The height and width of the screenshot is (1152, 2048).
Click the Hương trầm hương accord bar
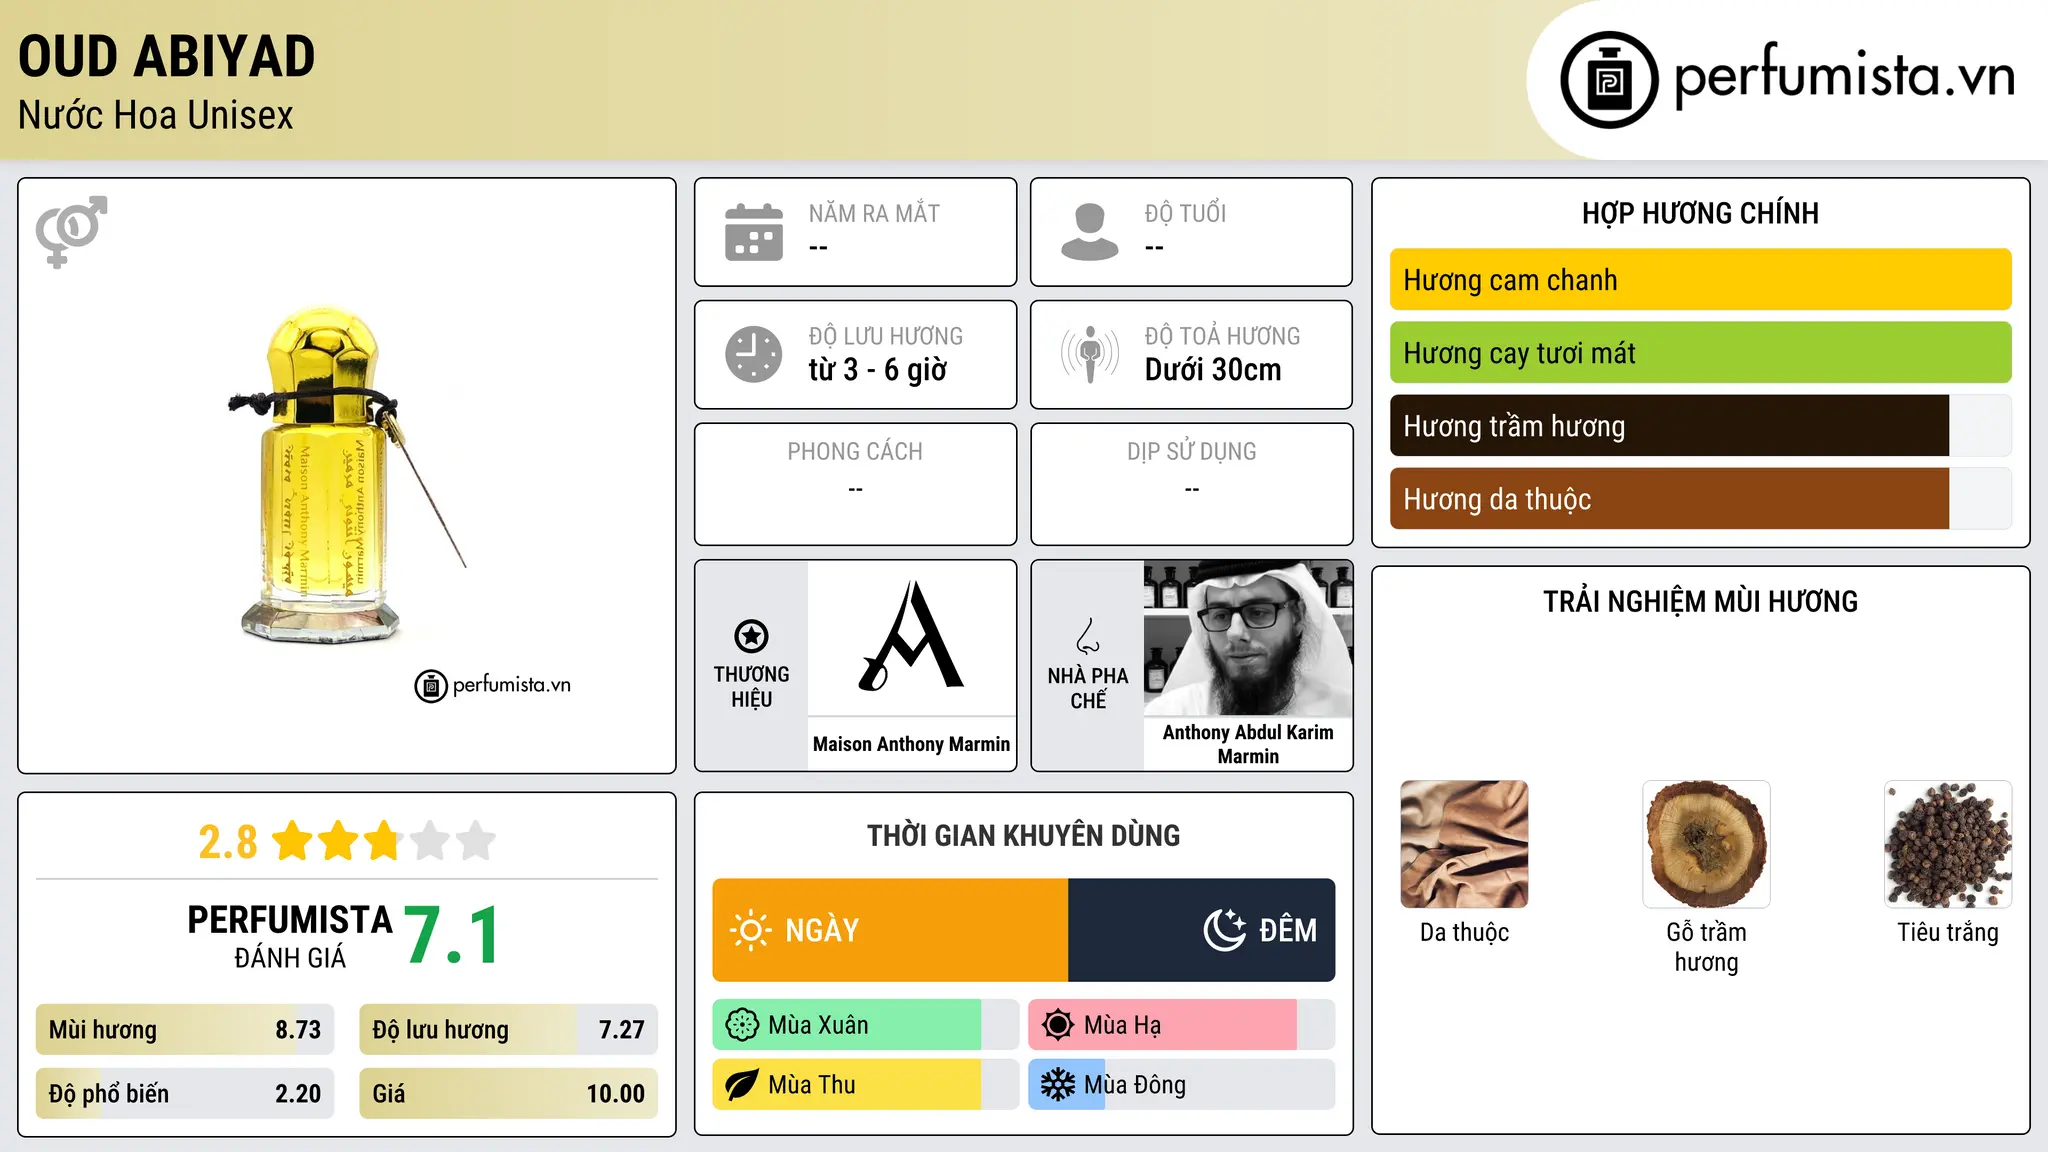(1700, 426)
